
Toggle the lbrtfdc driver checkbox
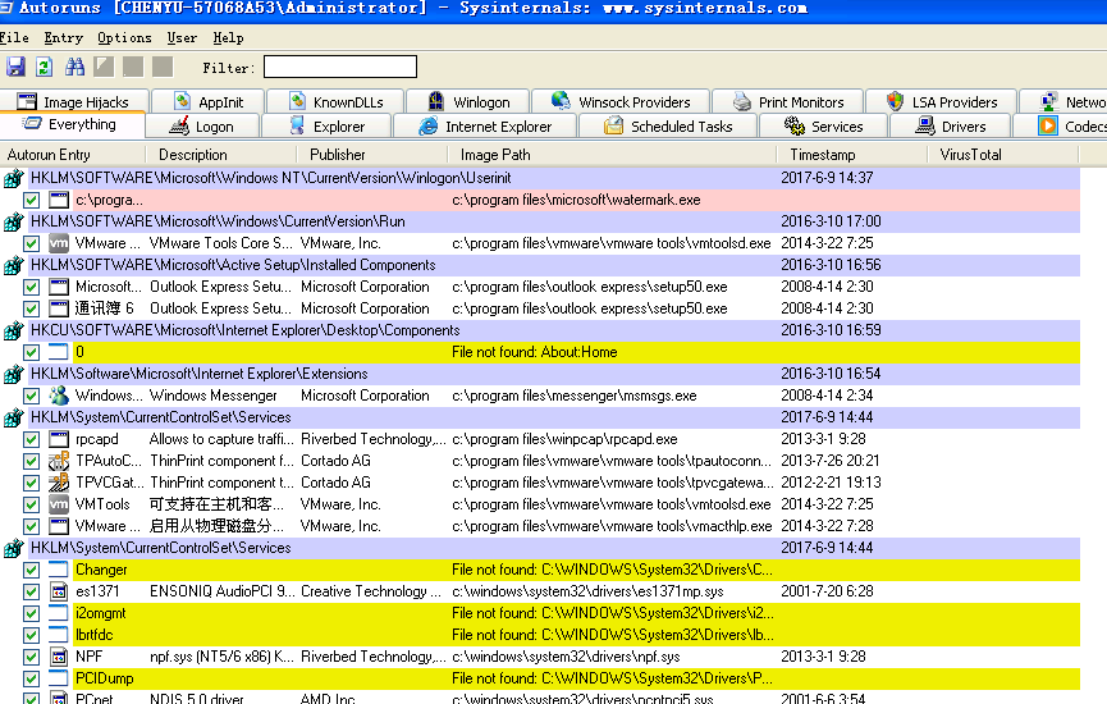click(31, 635)
